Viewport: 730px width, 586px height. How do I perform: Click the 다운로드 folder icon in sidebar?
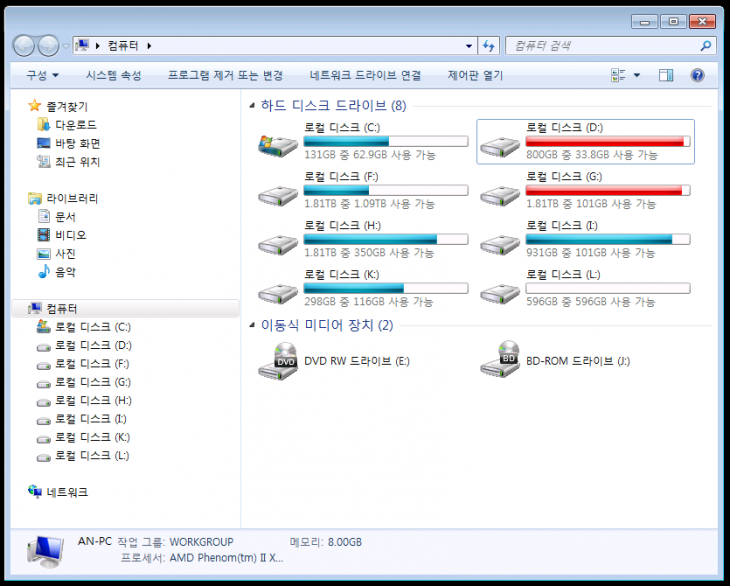(x=43, y=124)
